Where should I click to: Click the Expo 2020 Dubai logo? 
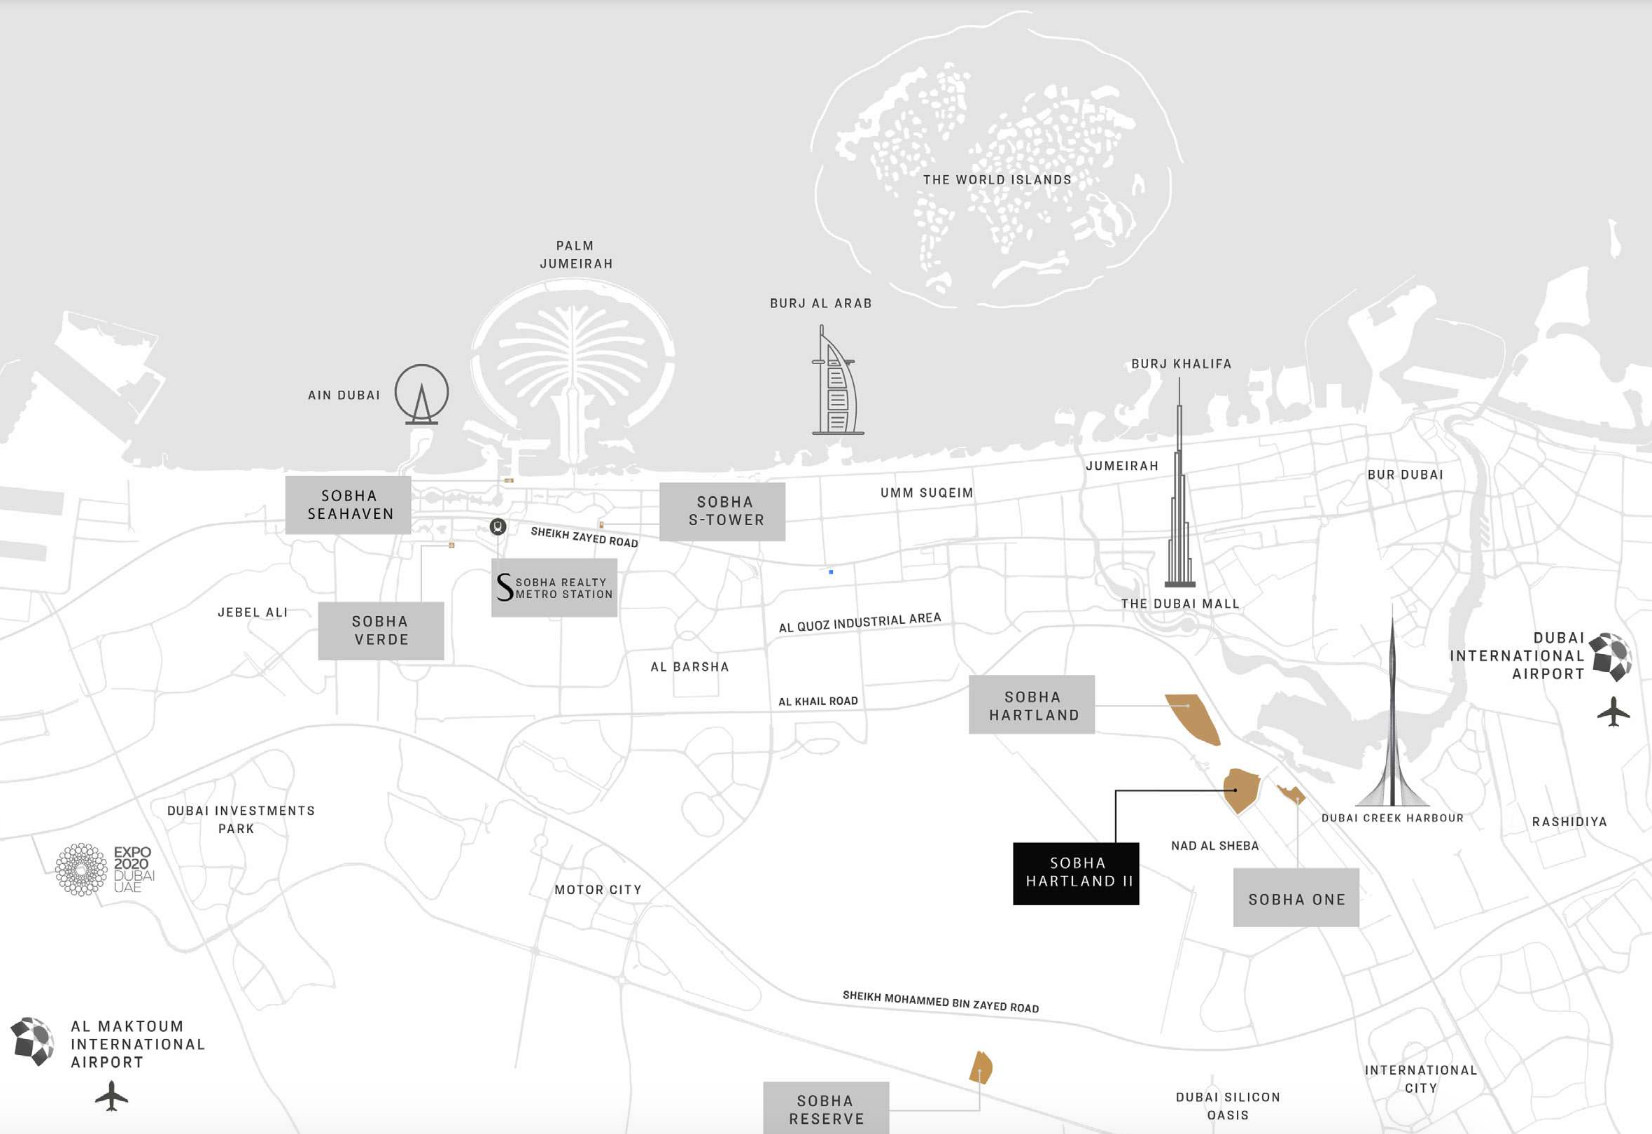(104, 869)
